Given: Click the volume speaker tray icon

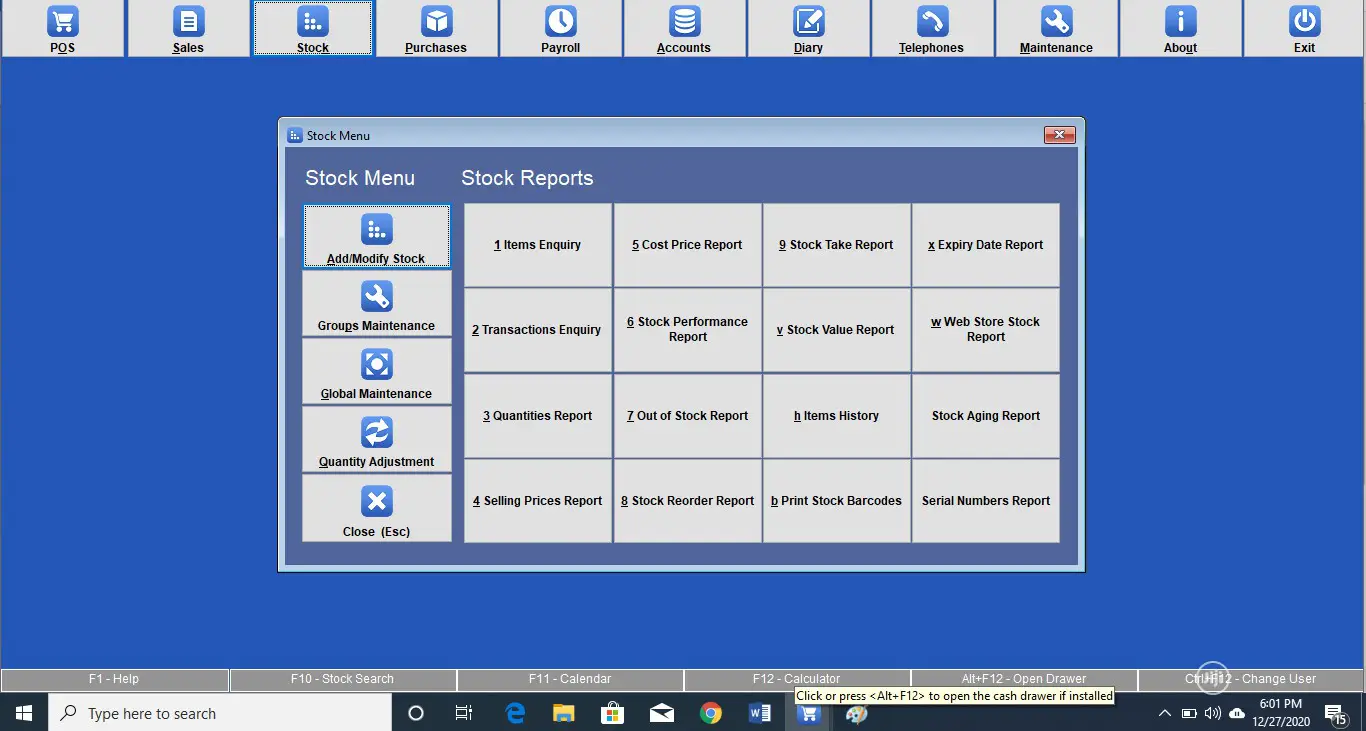Looking at the screenshot, I should click(x=1213, y=713).
